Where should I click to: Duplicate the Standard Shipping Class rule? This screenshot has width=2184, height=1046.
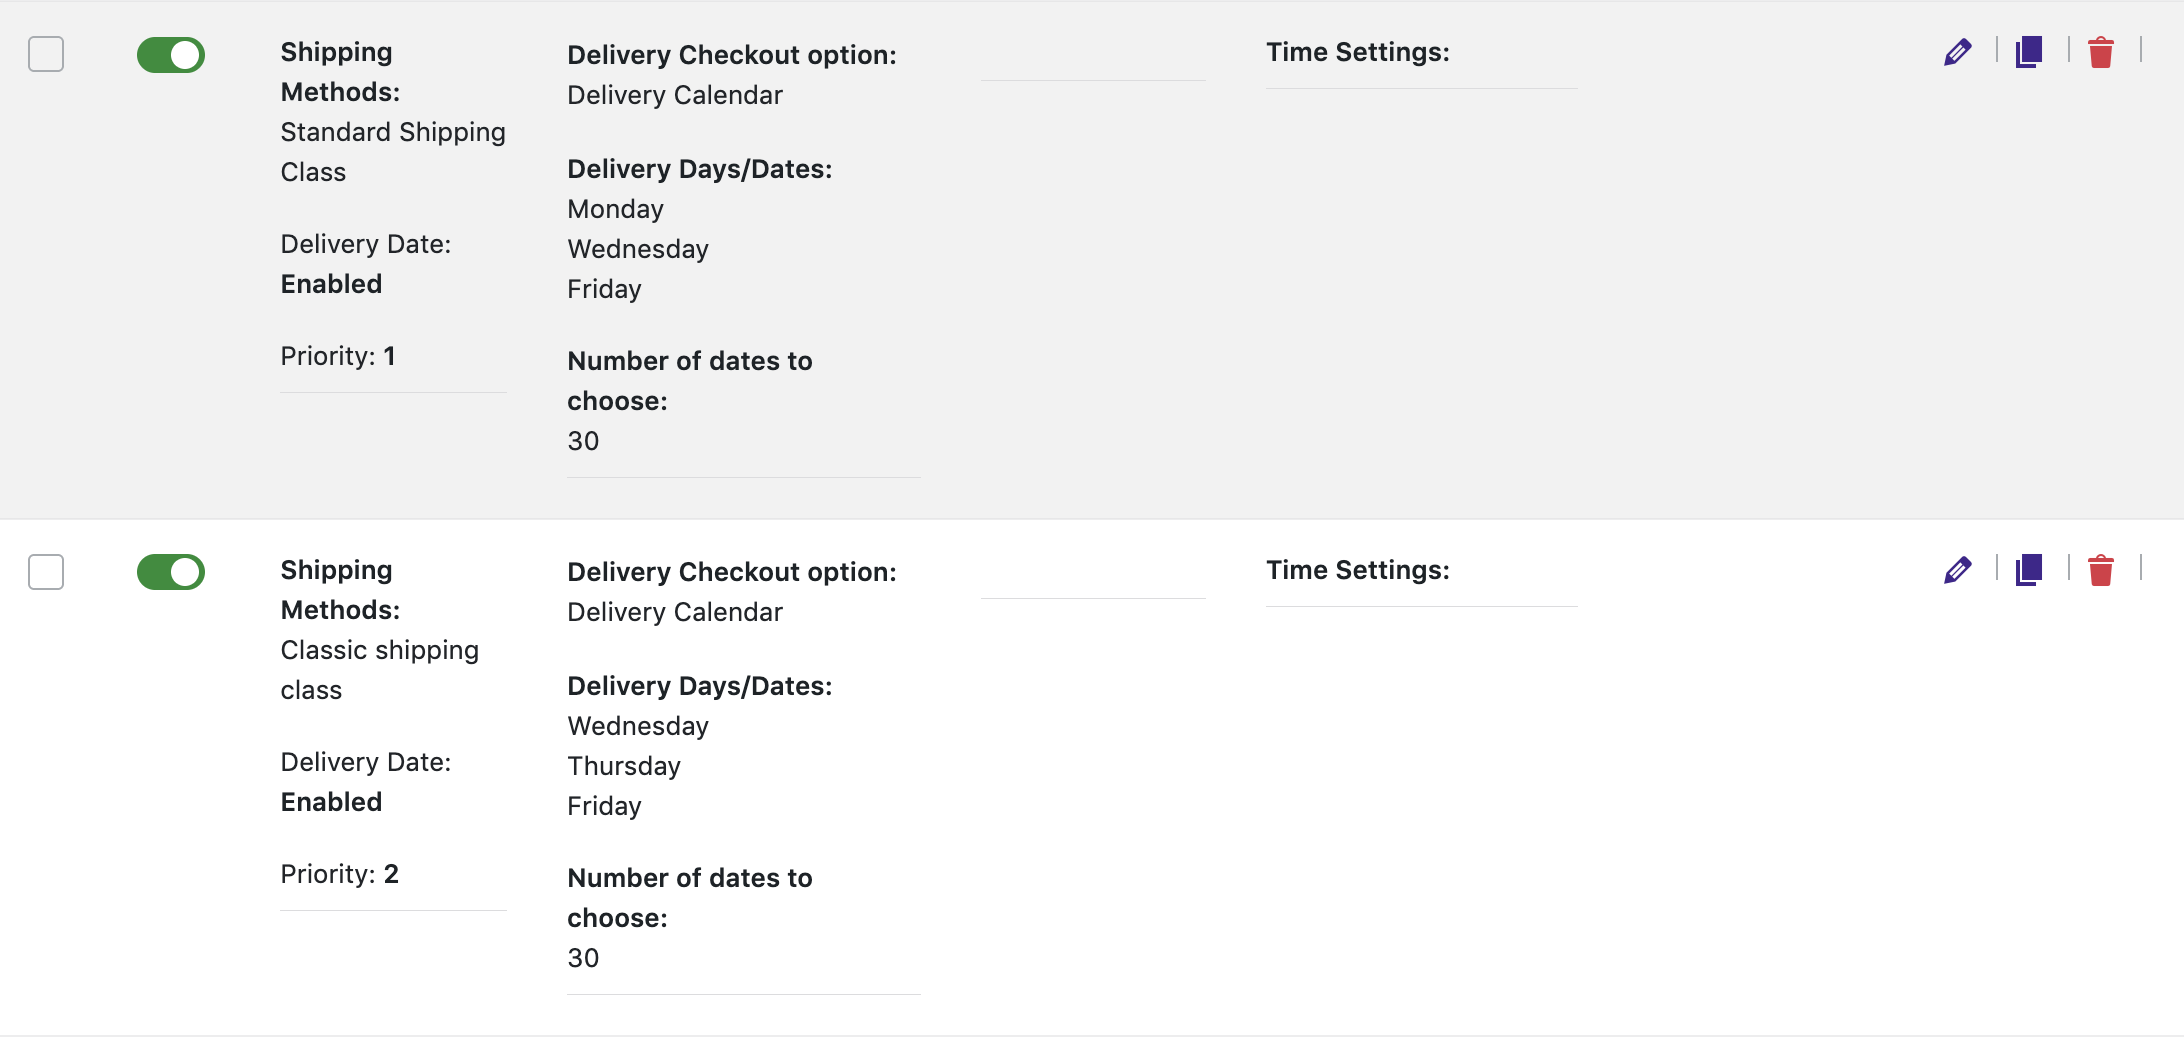2029,52
